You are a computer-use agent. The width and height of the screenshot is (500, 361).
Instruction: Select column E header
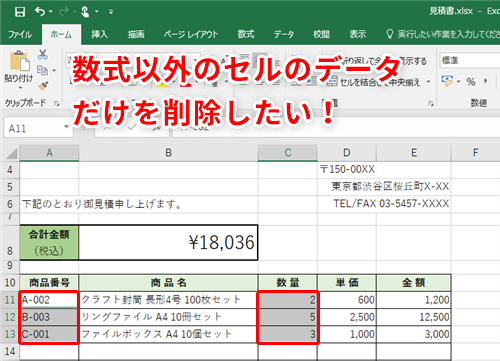[x=414, y=153]
